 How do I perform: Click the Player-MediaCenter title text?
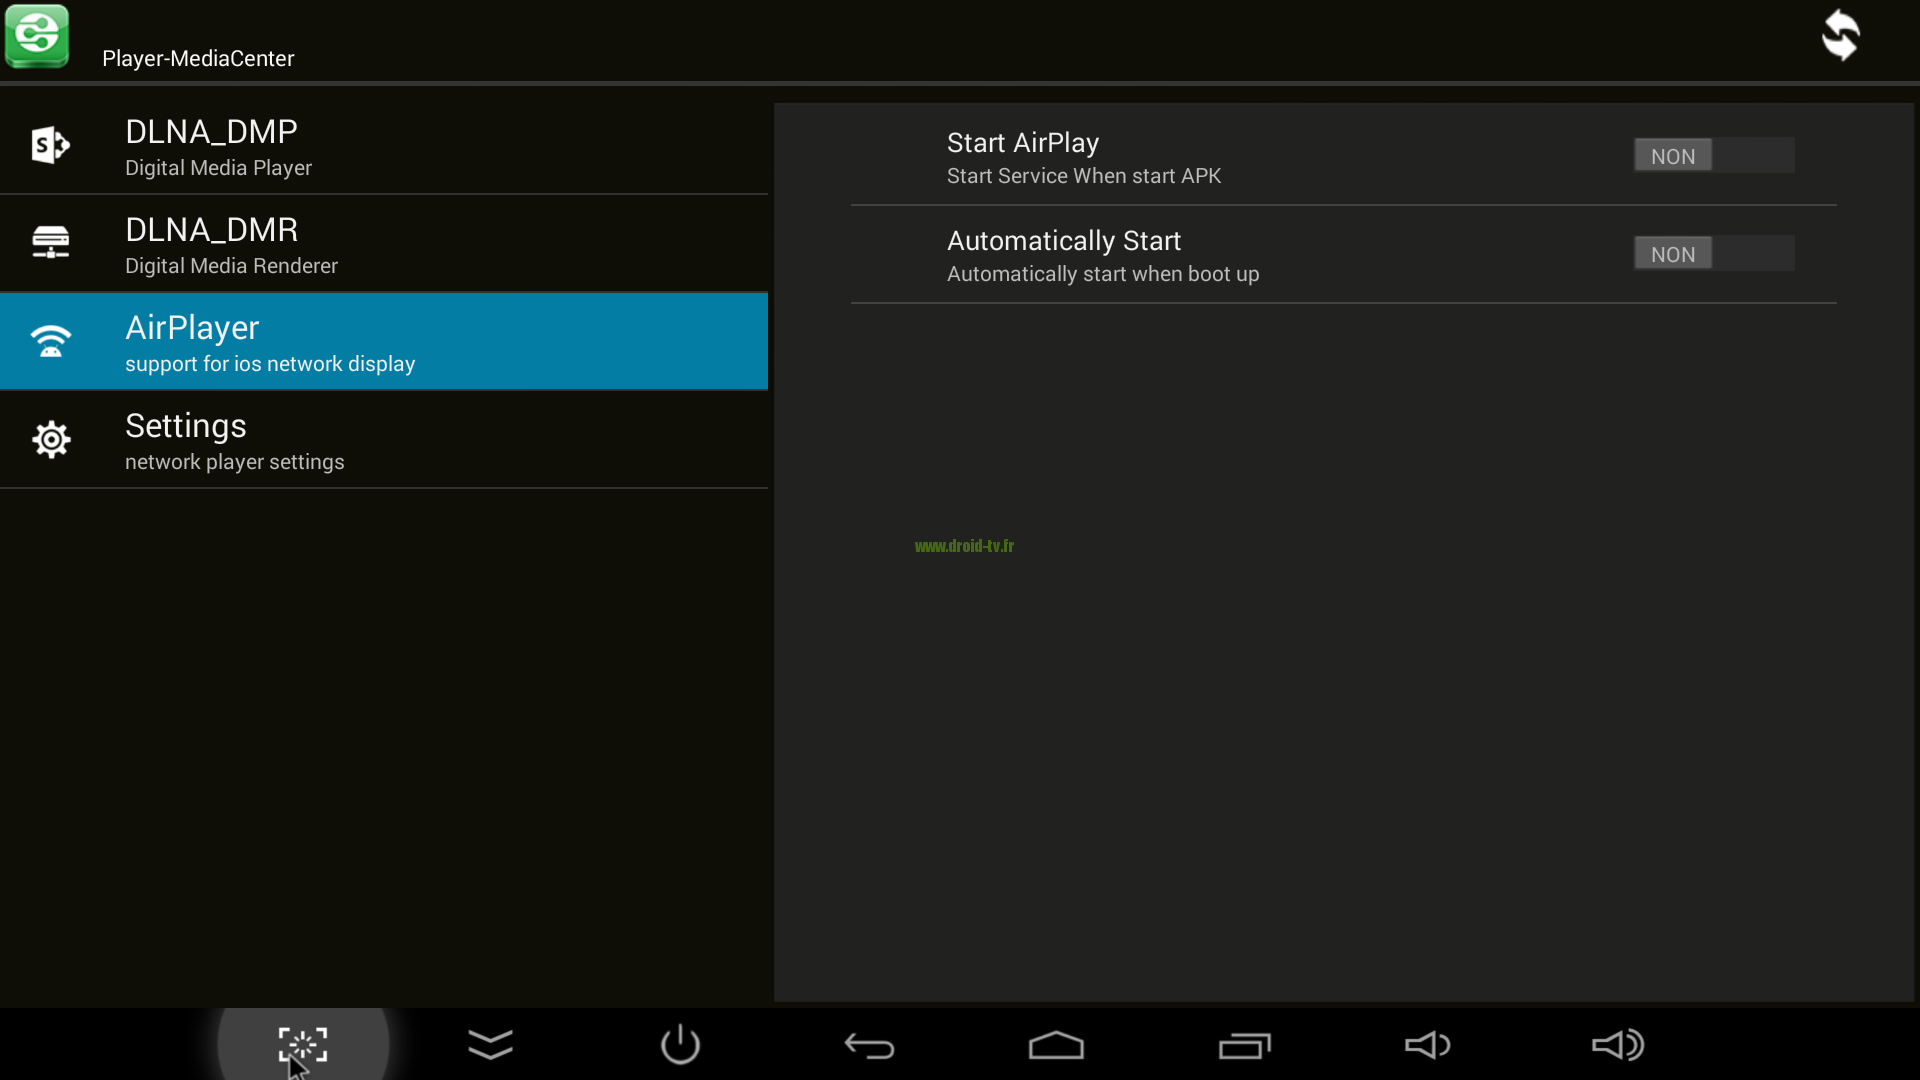point(198,59)
